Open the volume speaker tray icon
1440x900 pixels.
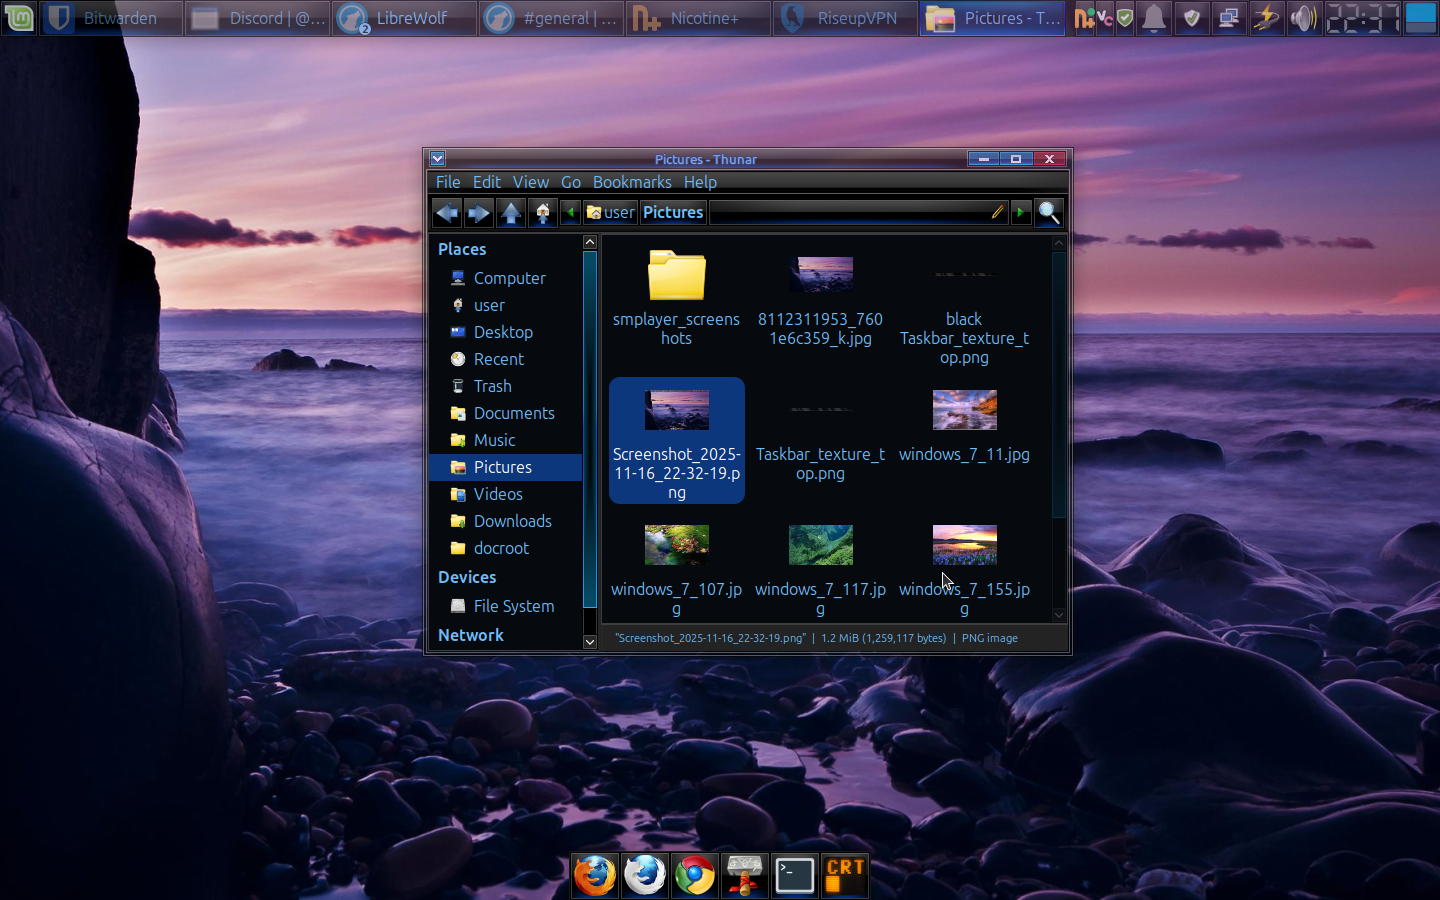coord(1302,18)
